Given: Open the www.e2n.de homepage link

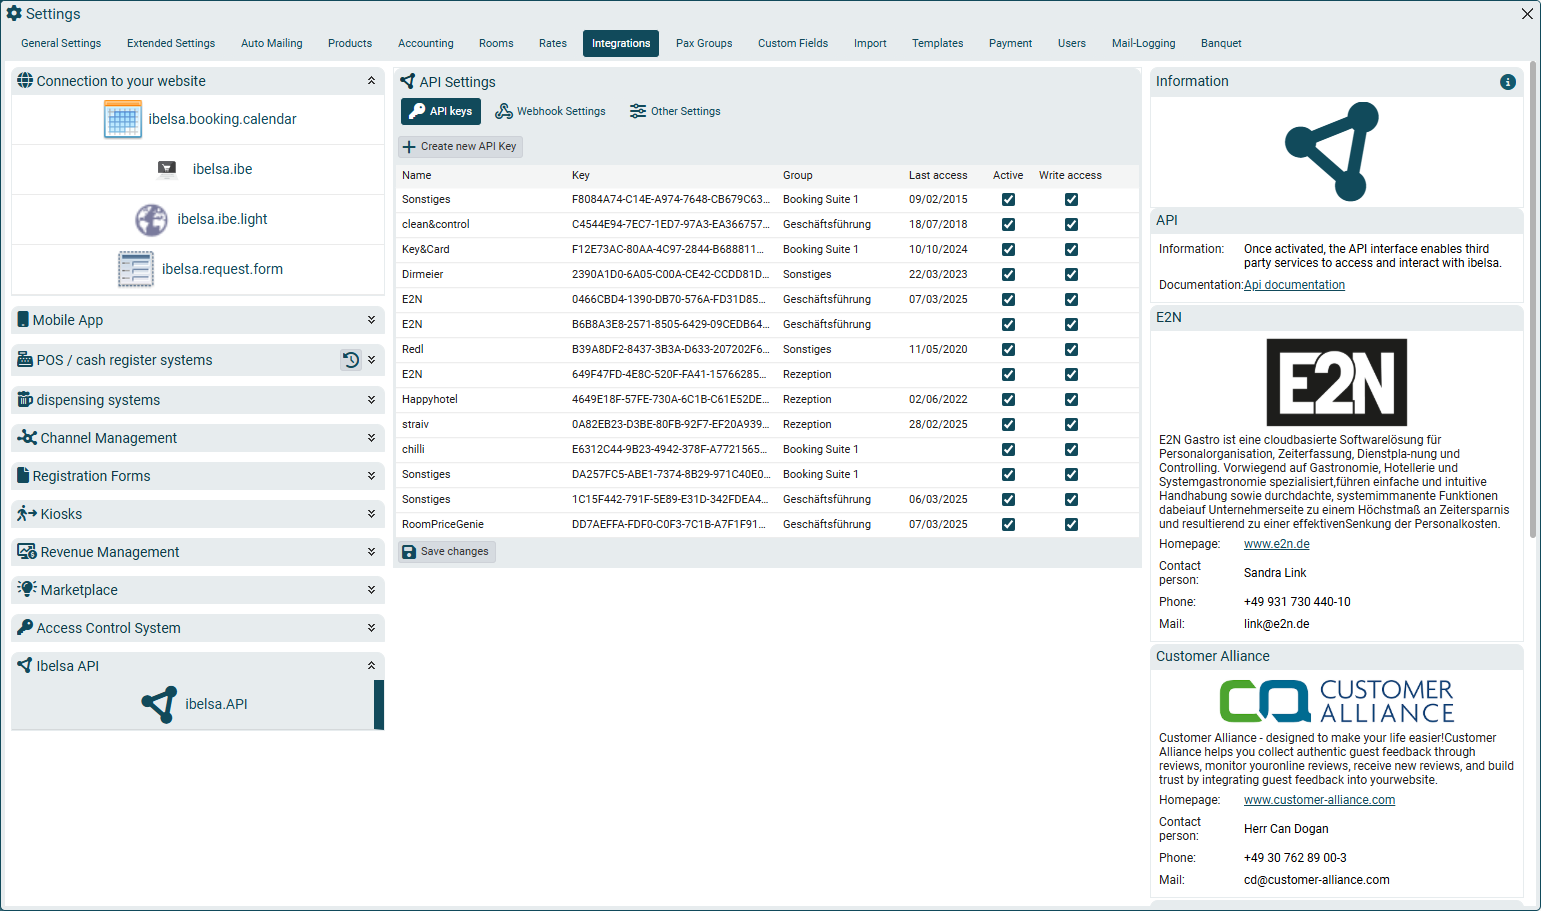Looking at the screenshot, I should click(1276, 544).
